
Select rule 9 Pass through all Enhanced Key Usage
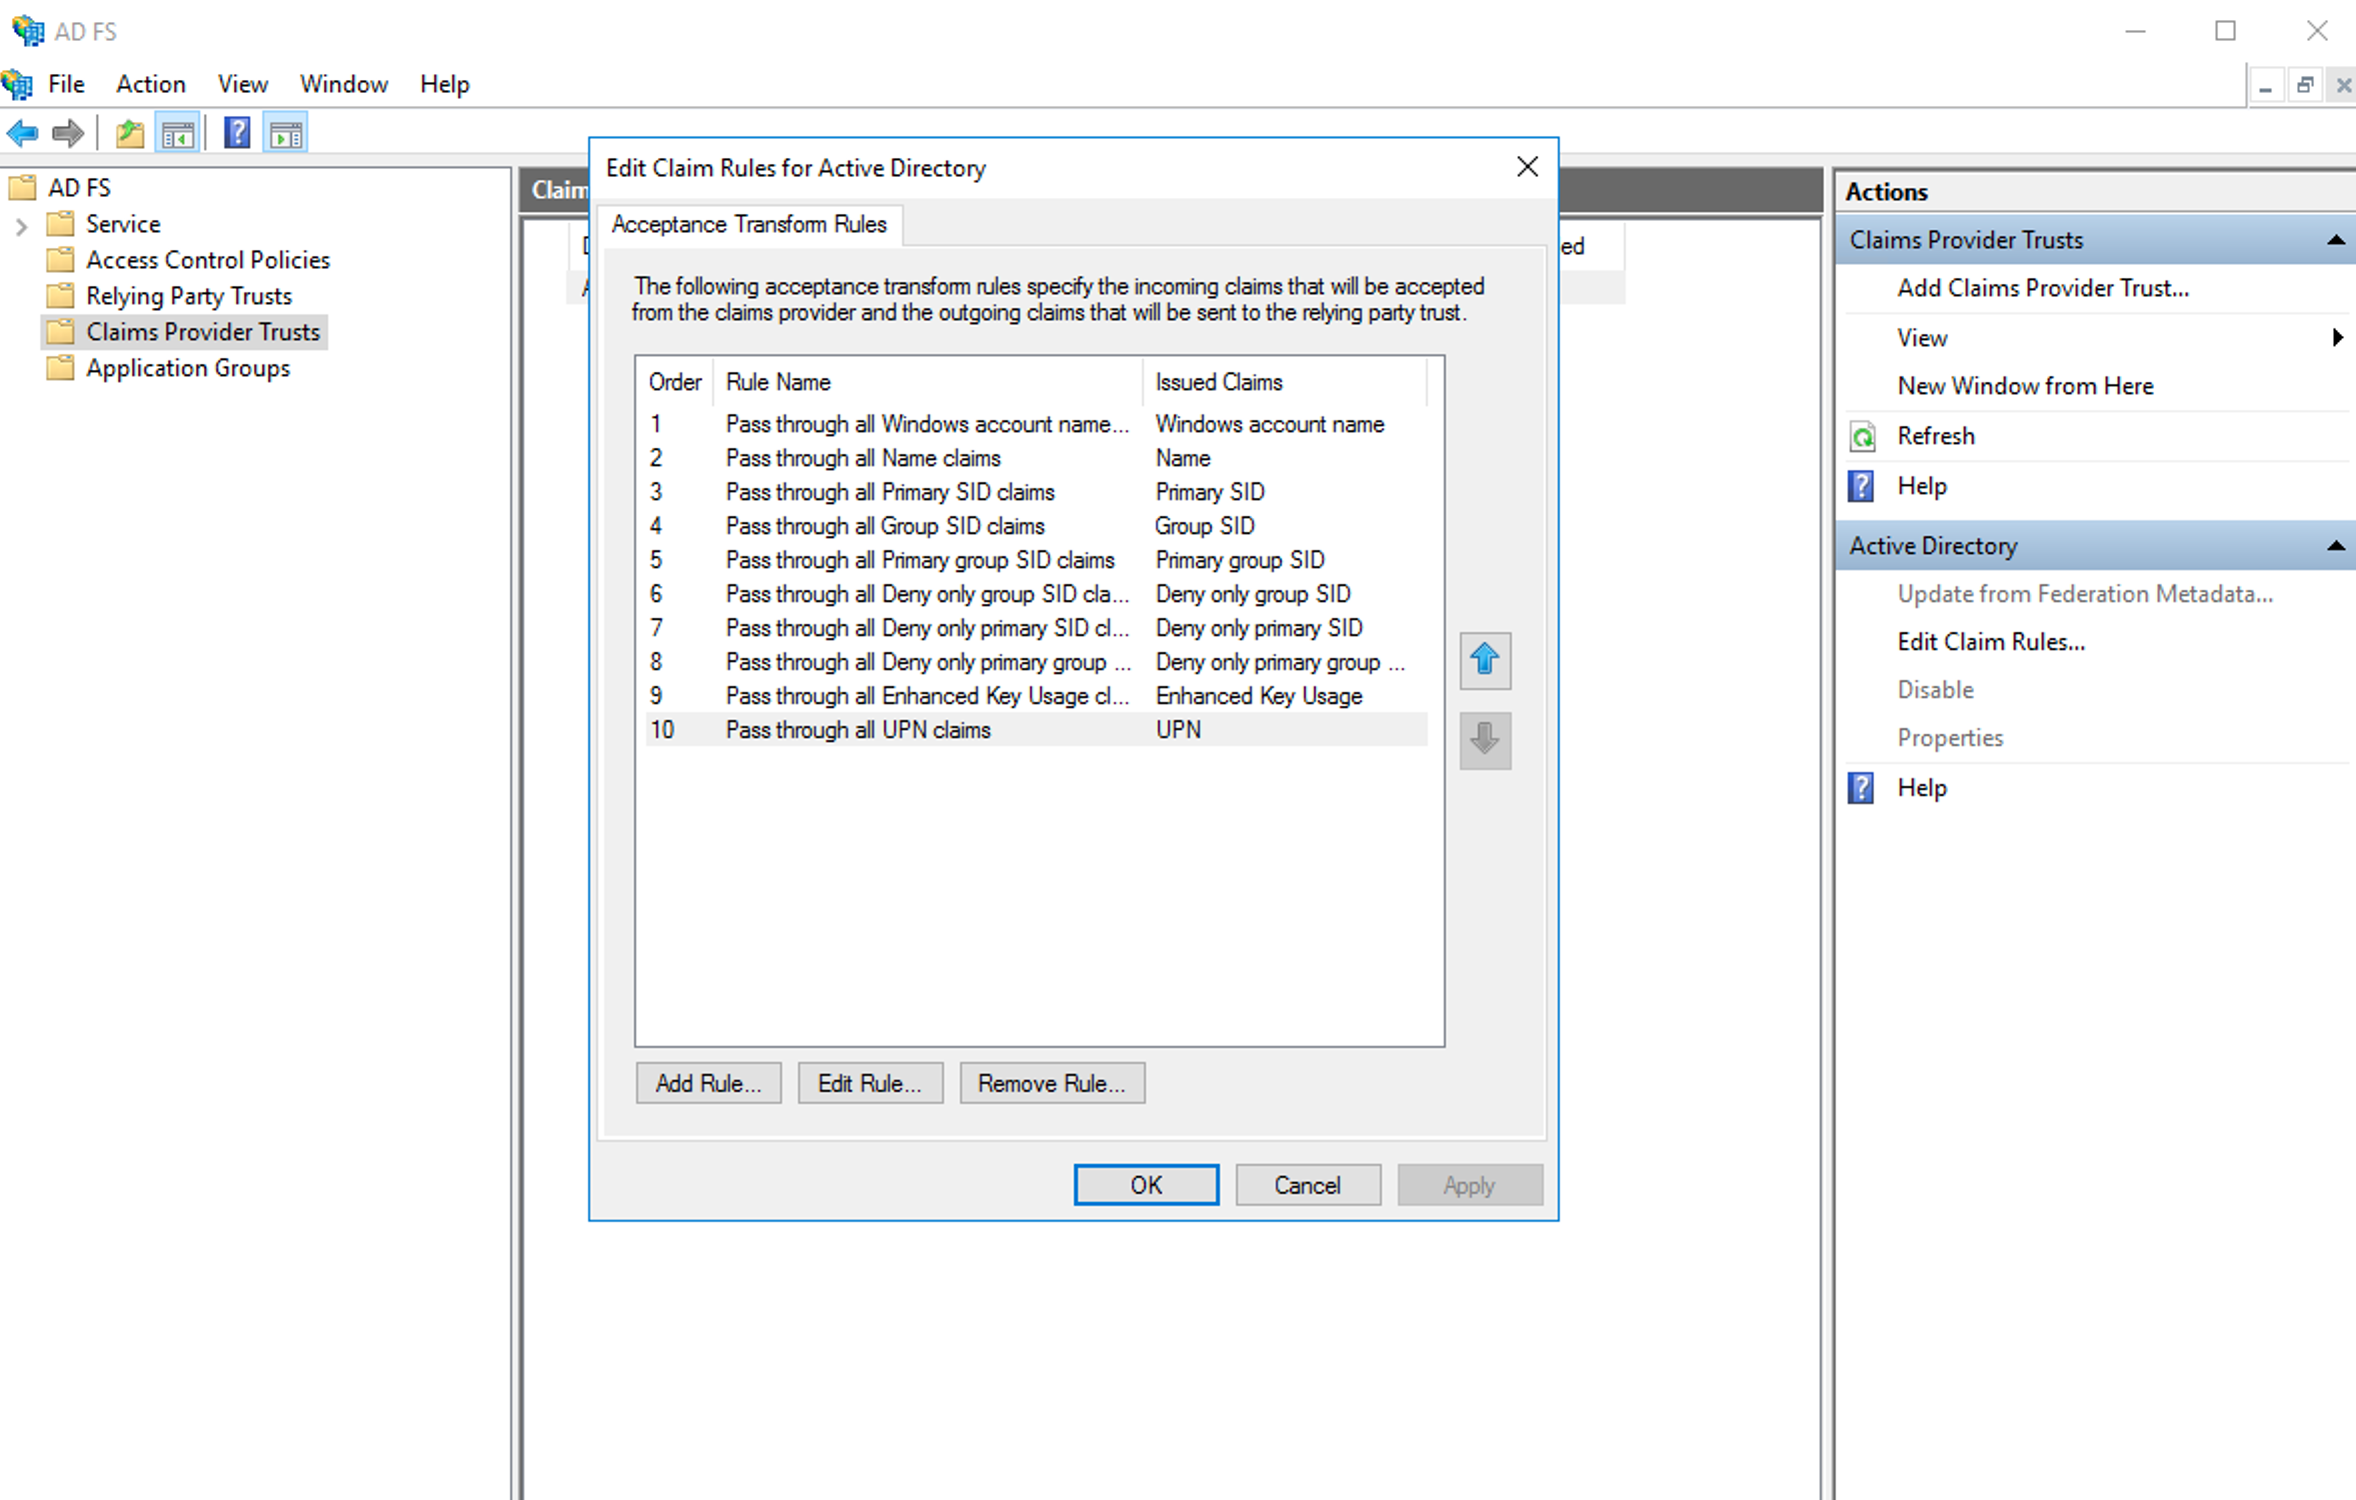[x=1036, y=696]
